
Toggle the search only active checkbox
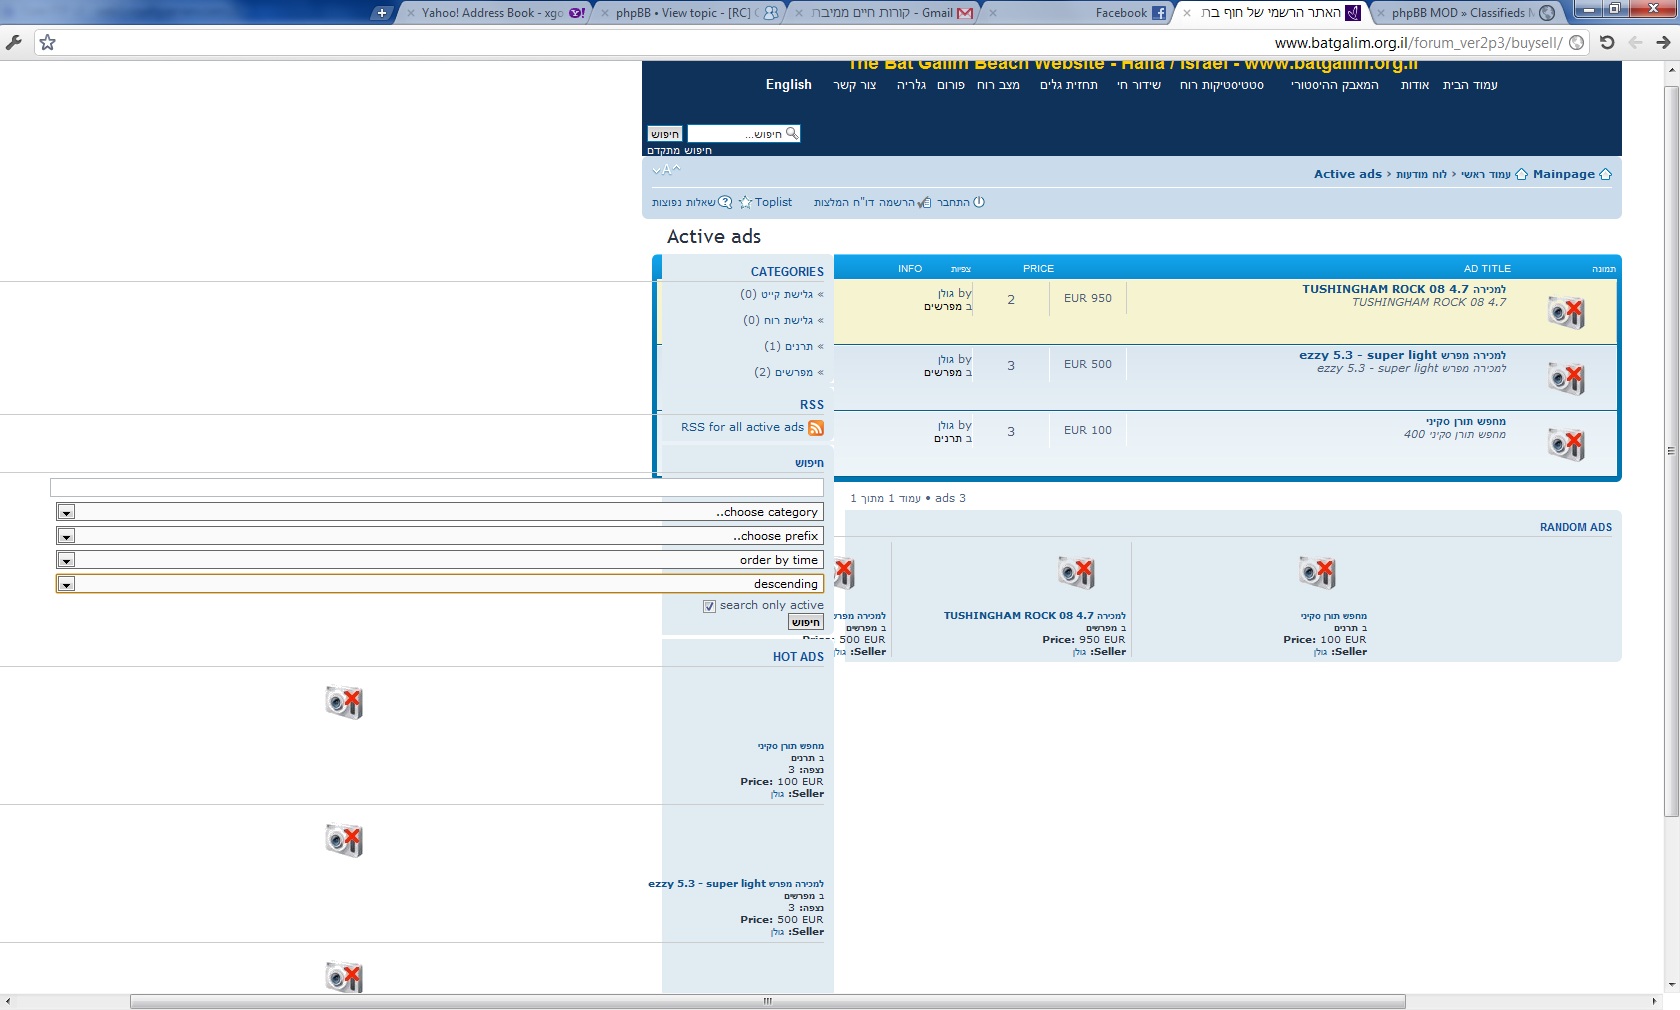click(x=709, y=606)
